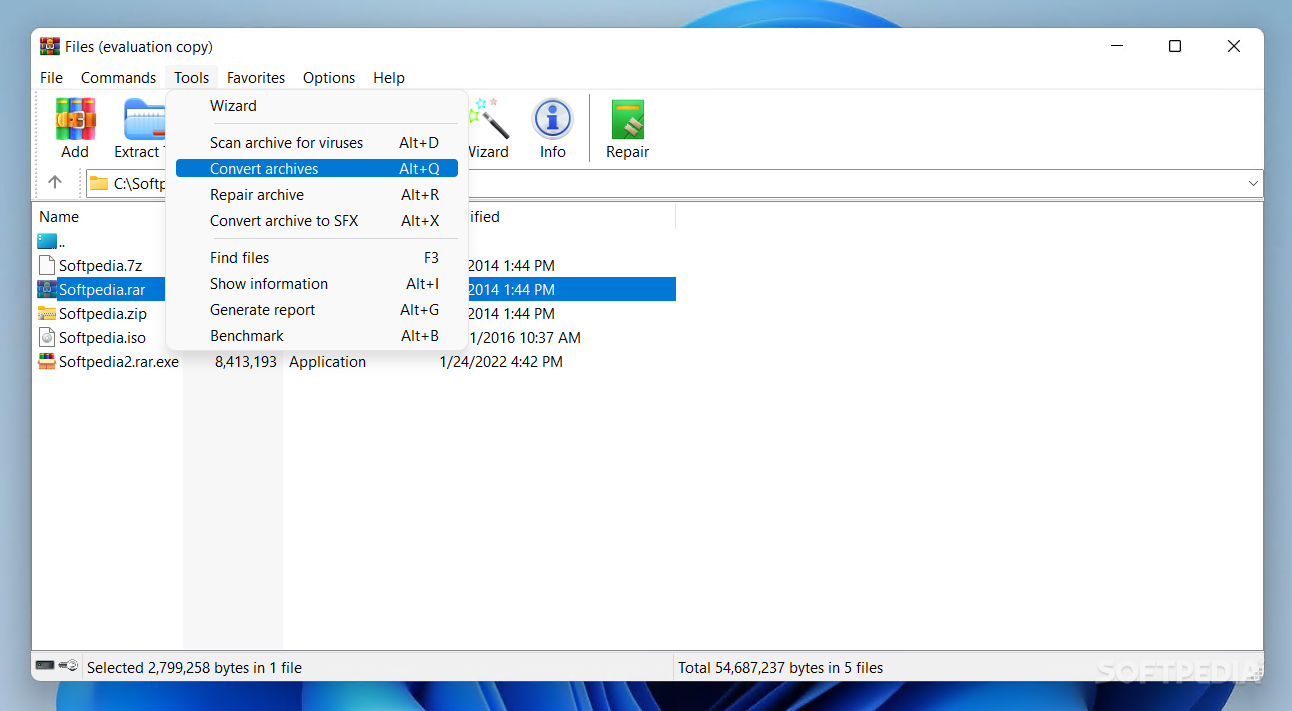This screenshot has height=711, width=1292.
Task: Click the Repair toolbar icon
Action: click(628, 119)
